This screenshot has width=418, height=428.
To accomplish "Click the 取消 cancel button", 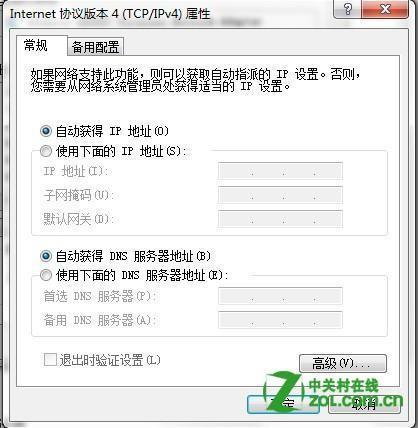I will pos(364,405).
